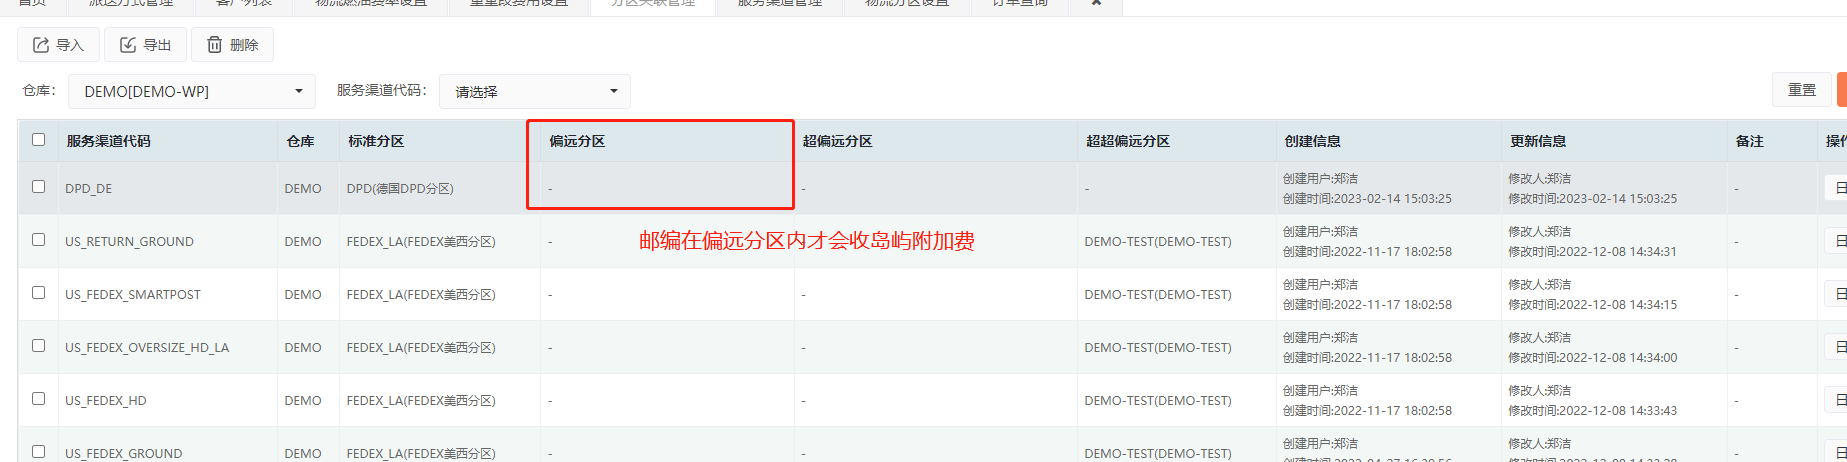Image resolution: width=1847 pixels, height=462 pixels.
Task: Check the US_FEDEX_OVERSIZE_HD_LA row checkbox
Action: 39,346
